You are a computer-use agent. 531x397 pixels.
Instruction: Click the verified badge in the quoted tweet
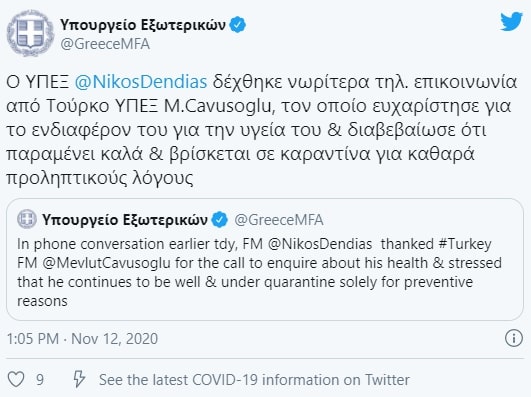point(219,220)
